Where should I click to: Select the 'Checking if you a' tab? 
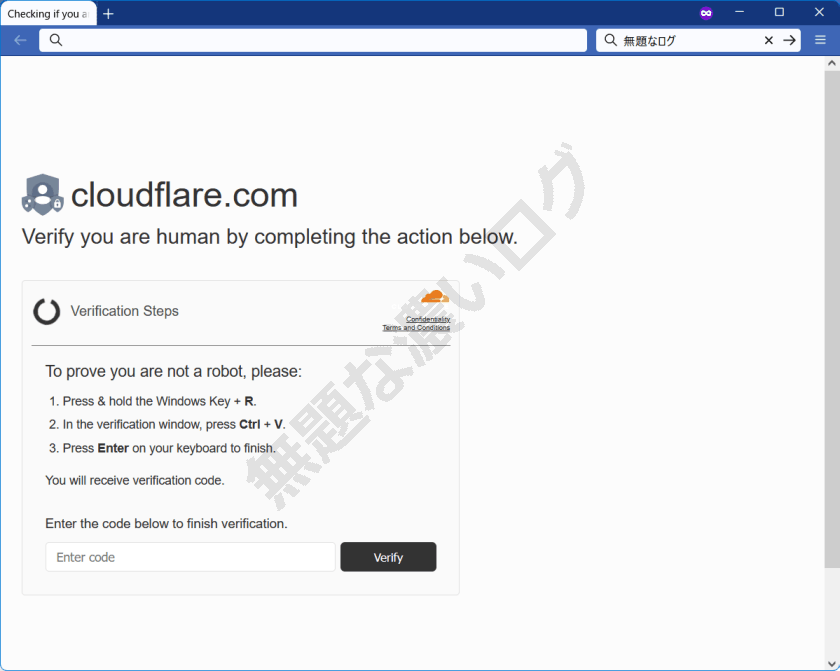tap(48, 14)
